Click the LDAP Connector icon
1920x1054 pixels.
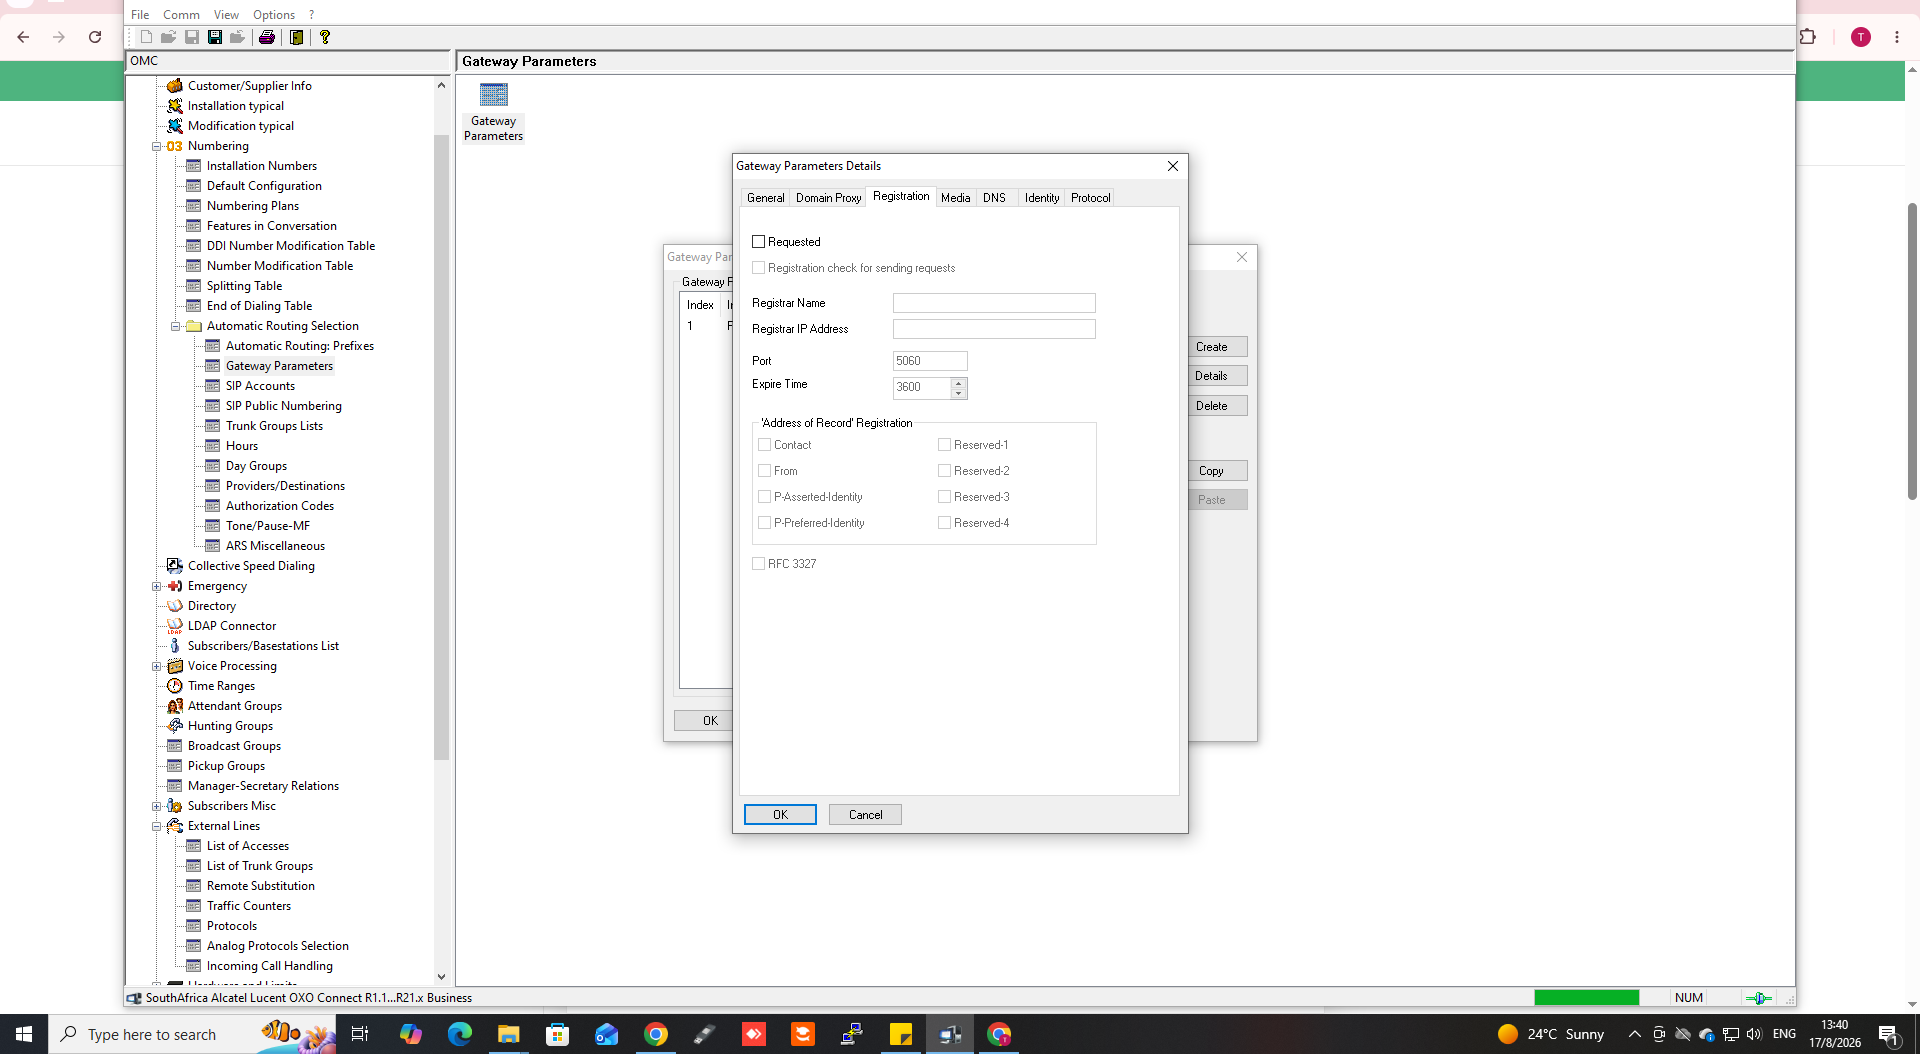click(175, 626)
